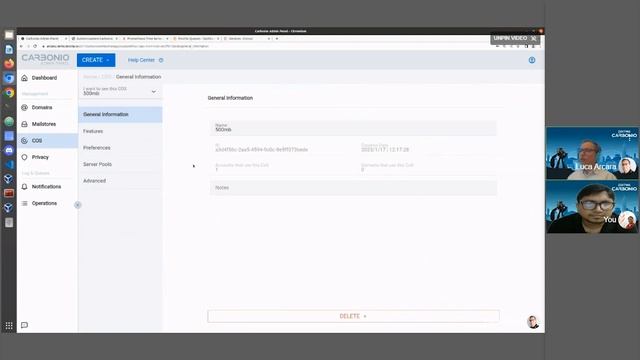Open the Dashboard home icon

(x=24, y=78)
